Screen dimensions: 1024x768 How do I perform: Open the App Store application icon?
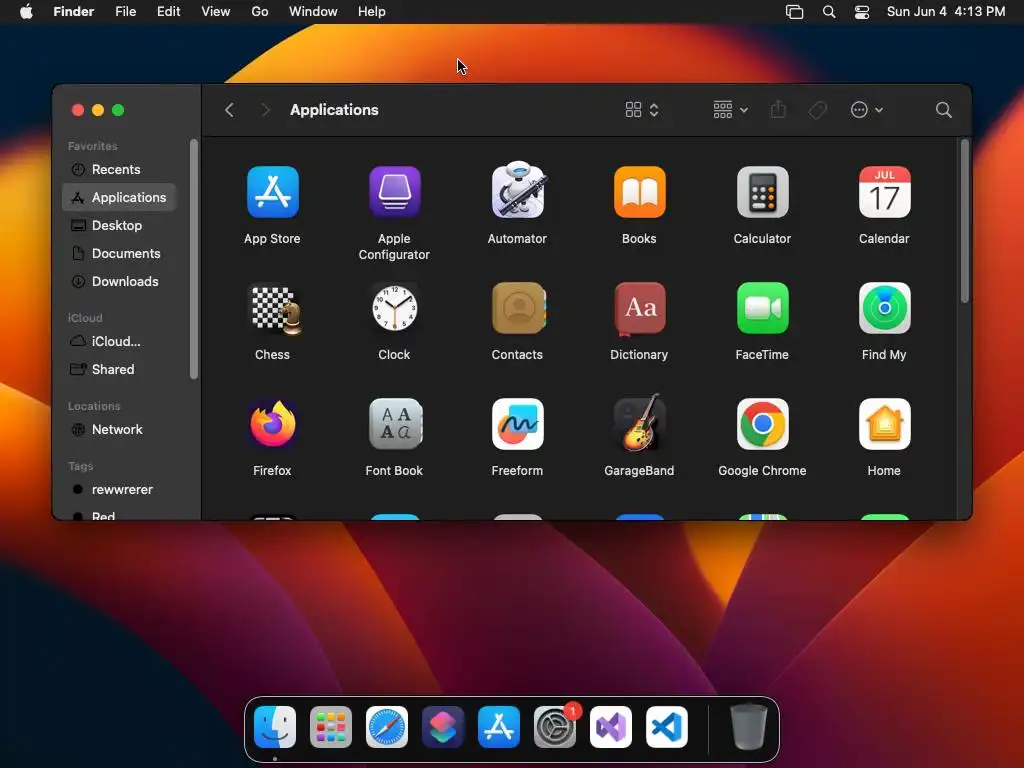click(273, 192)
